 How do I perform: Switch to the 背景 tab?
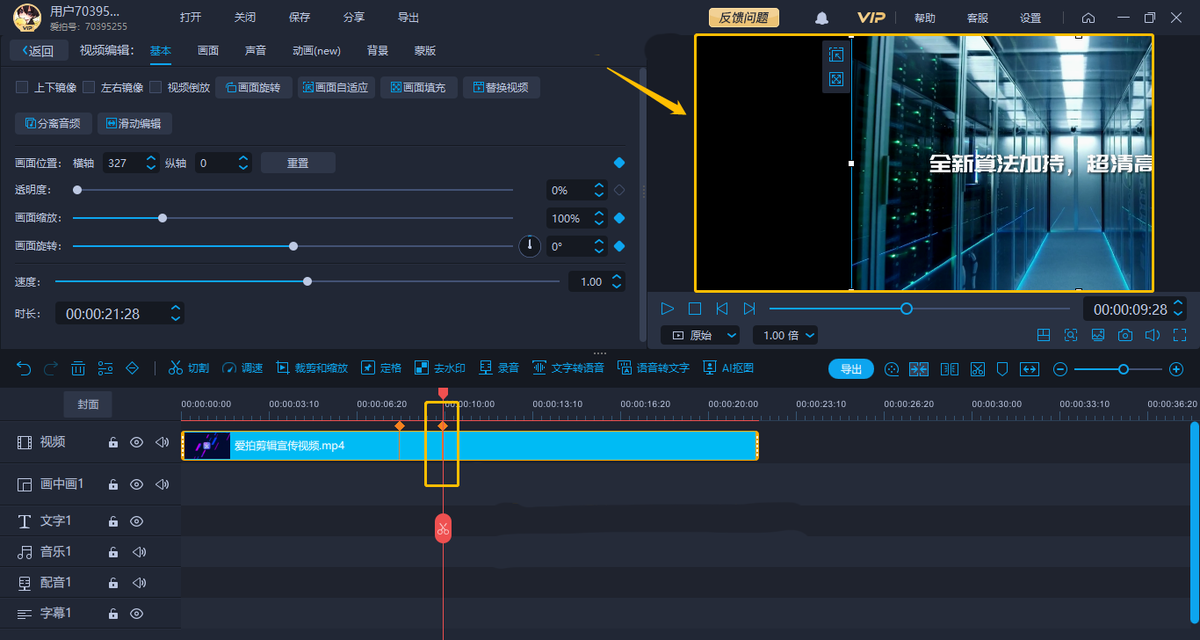(377, 51)
